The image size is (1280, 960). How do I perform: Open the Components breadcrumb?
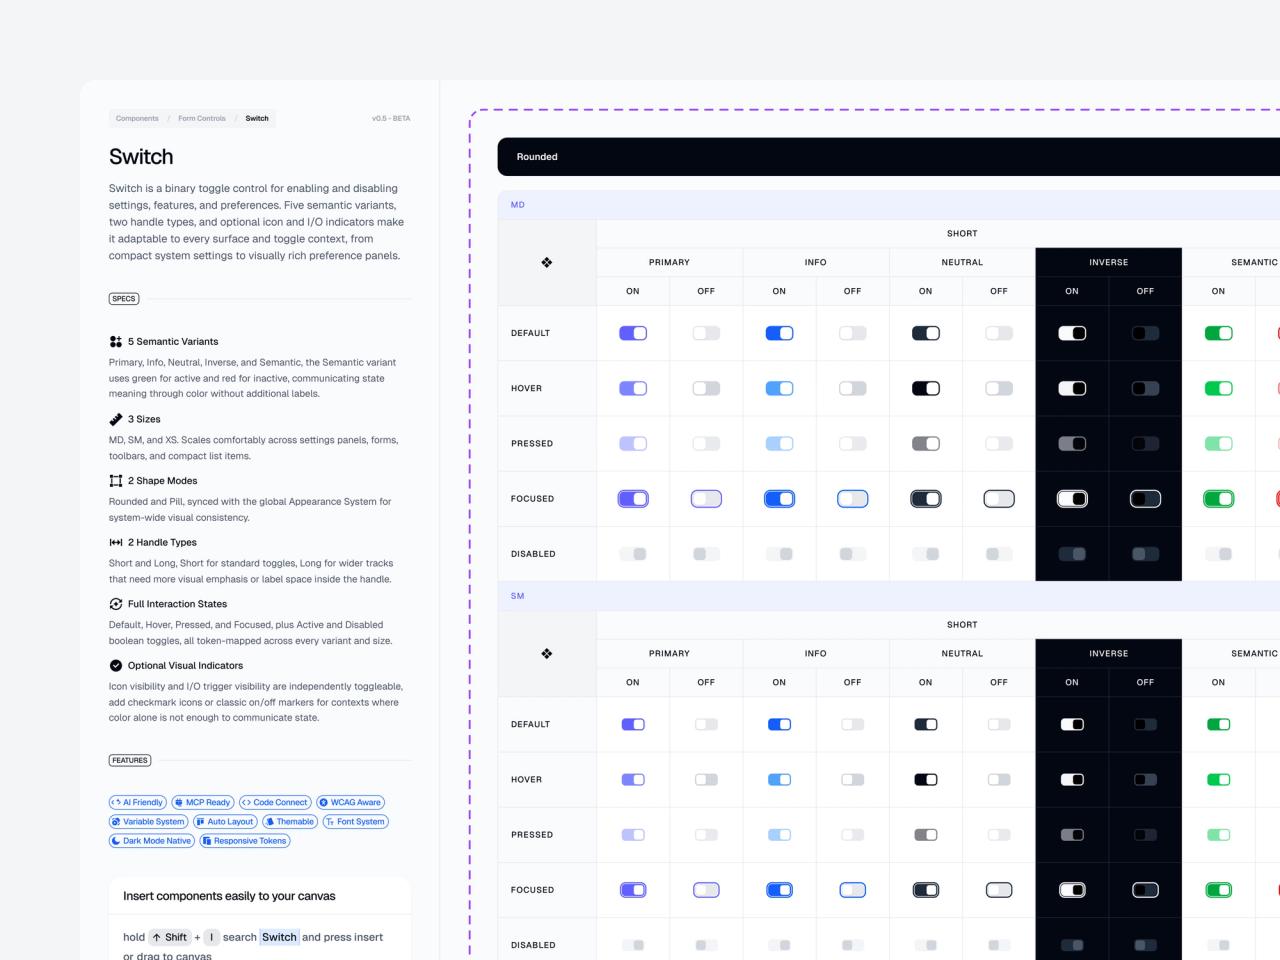tap(137, 118)
